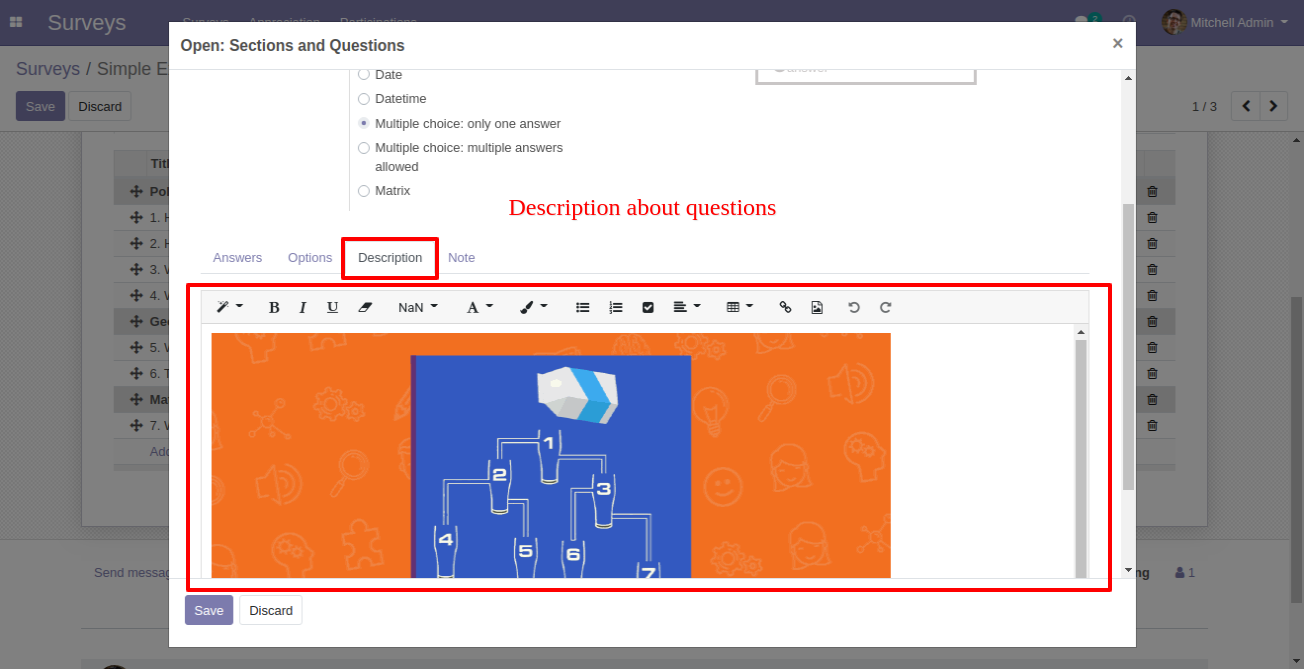Open the magic wand style dropdown
This screenshot has width=1304, height=669.
coord(230,307)
